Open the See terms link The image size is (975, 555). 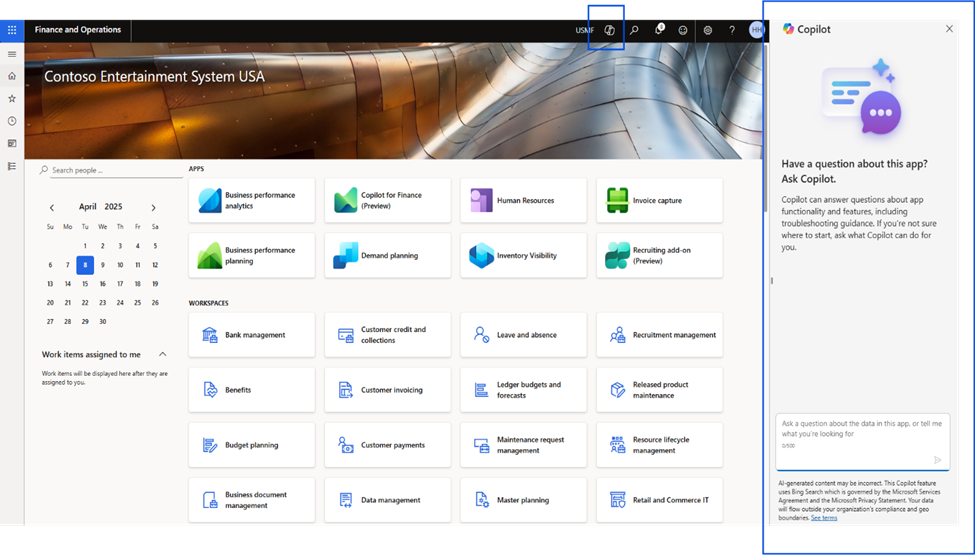pyautogui.click(x=824, y=518)
